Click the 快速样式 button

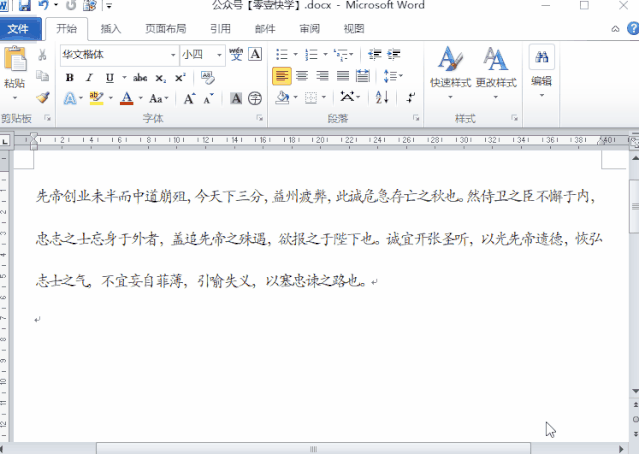pyautogui.click(x=450, y=70)
